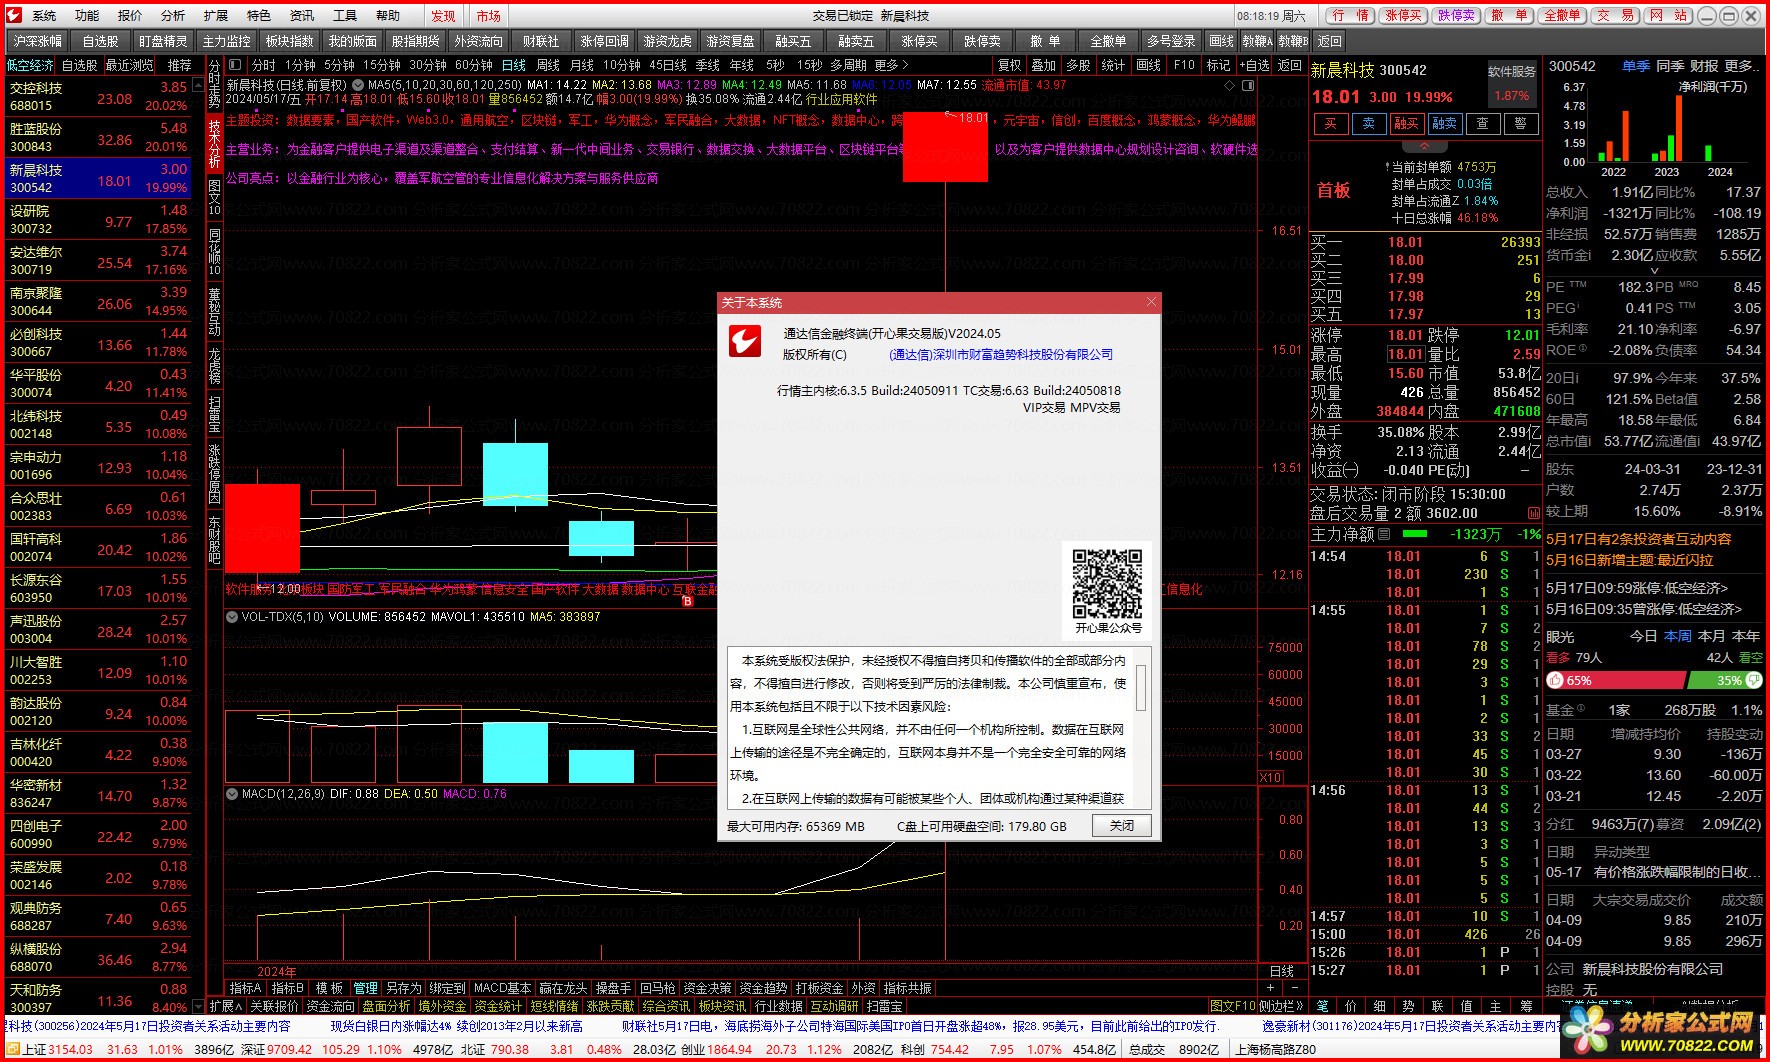Toggle 复权 adjustment option
Viewport: 1770px width, 1062px height.
pyautogui.click(x=1009, y=65)
